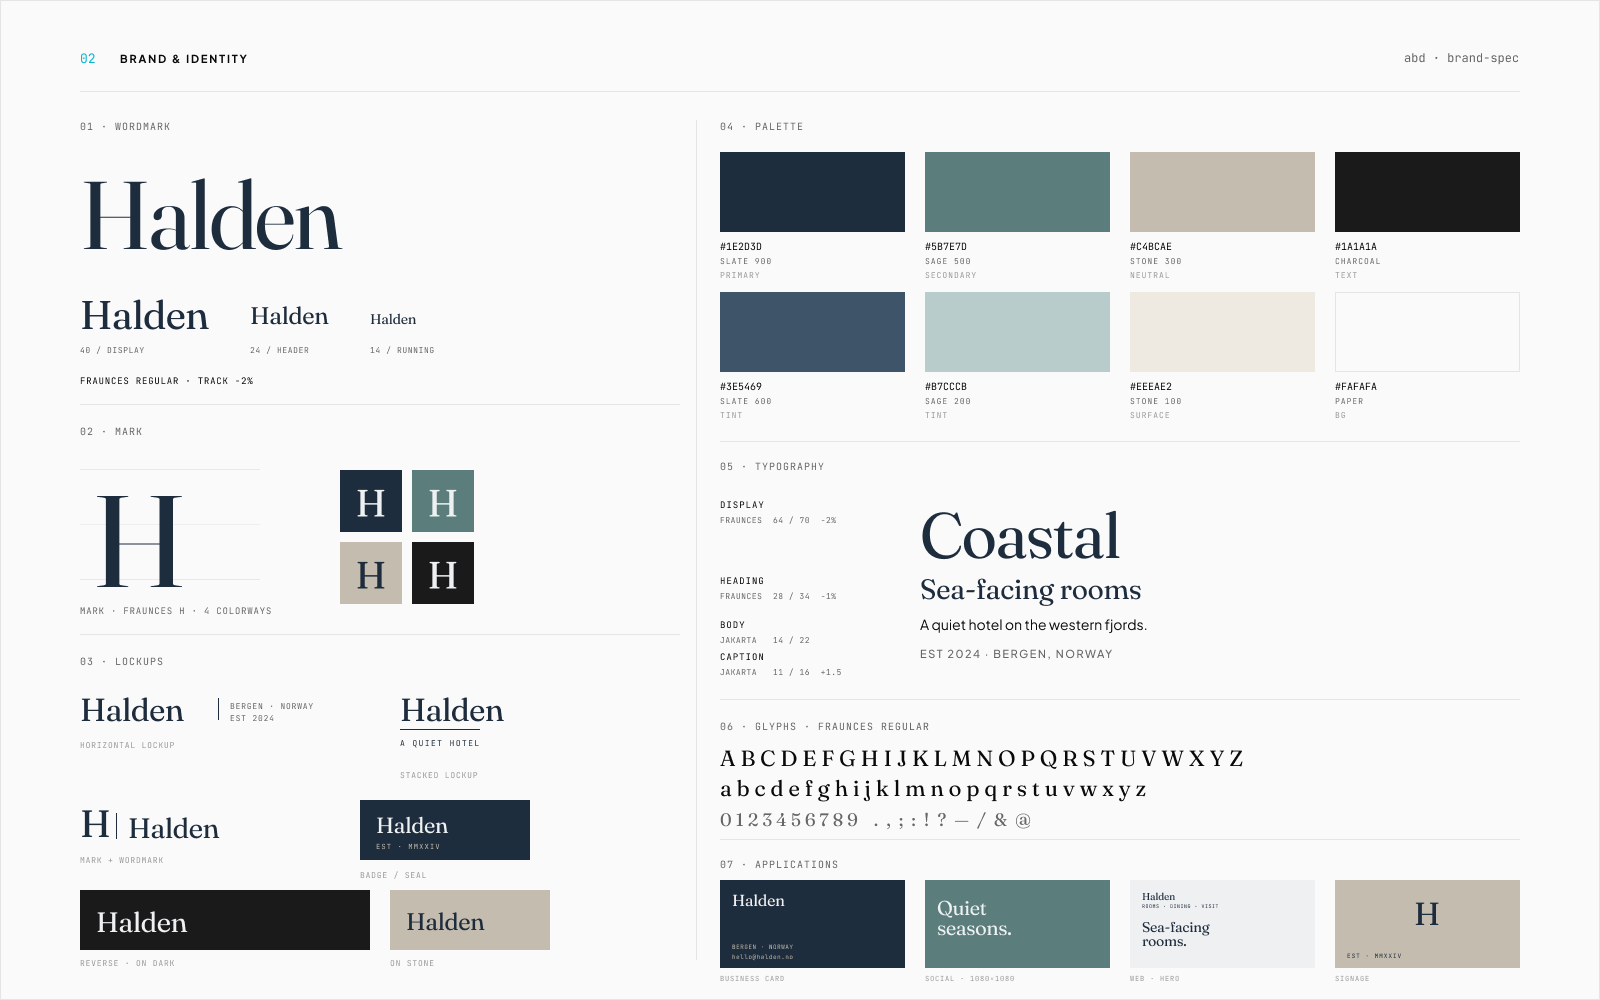The height and width of the screenshot is (1000, 1600).
Task: Click the horizontal lockup Halden wordmark
Action: click(x=132, y=710)
